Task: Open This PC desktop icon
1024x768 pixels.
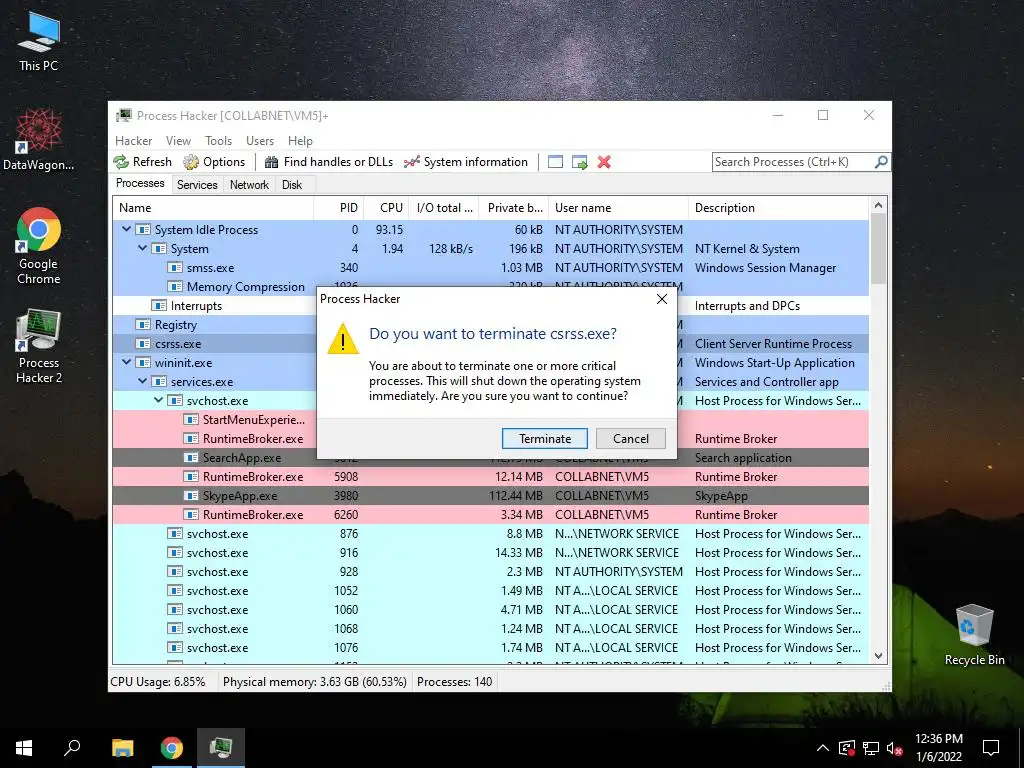Action: (39, 40)
